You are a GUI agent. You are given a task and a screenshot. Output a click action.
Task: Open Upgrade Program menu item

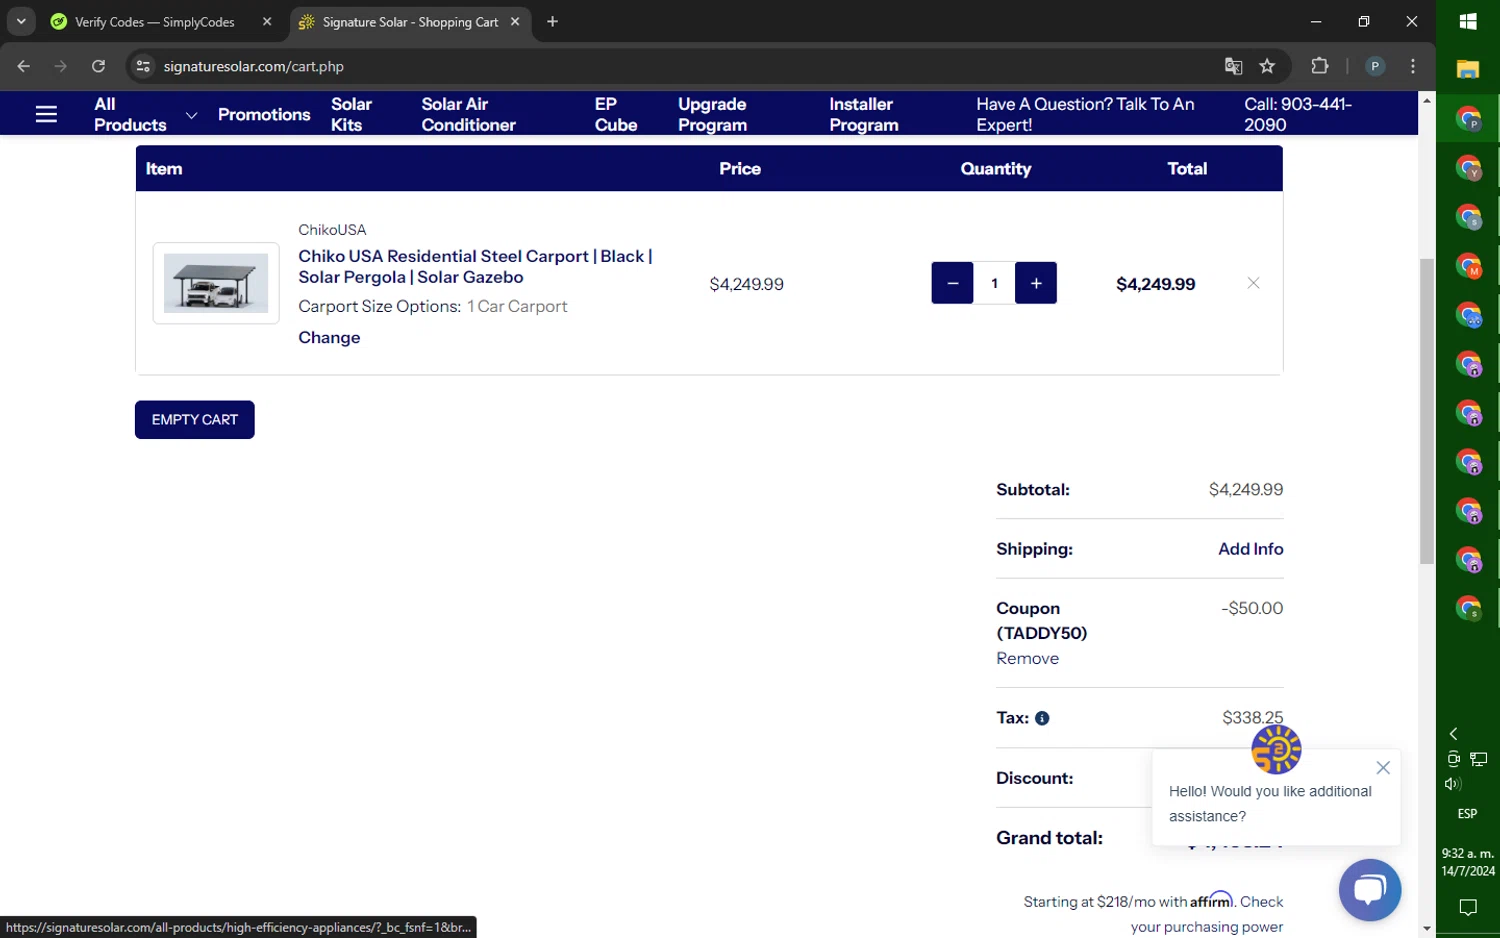point(712,114)
